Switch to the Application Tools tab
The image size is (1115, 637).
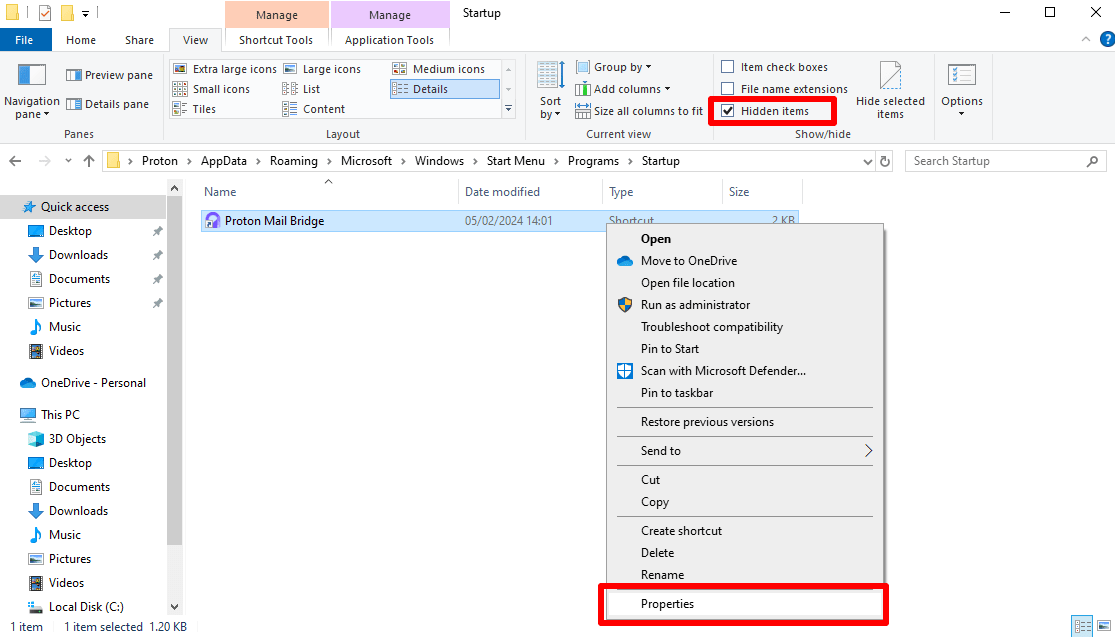click(x=389, y=40)
